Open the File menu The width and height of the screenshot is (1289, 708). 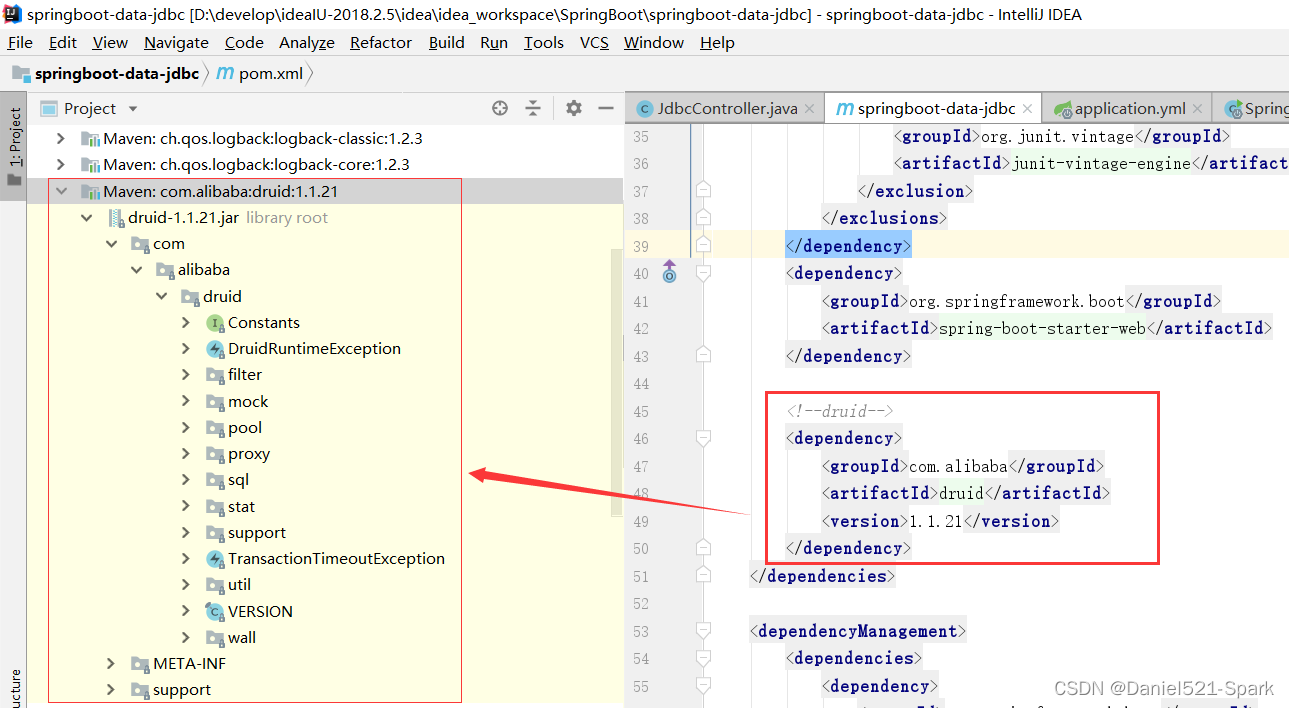click(20, 42)
